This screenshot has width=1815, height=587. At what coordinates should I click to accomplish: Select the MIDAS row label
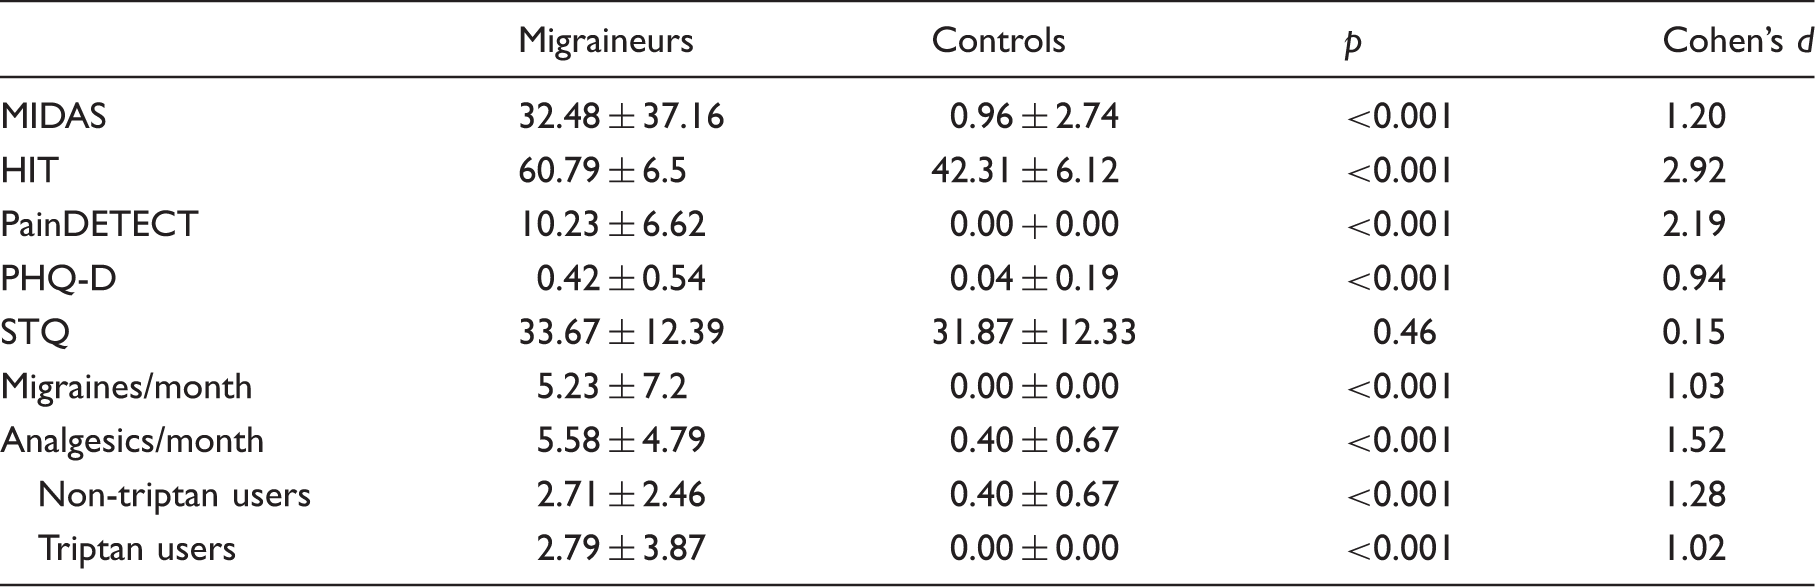53,117
